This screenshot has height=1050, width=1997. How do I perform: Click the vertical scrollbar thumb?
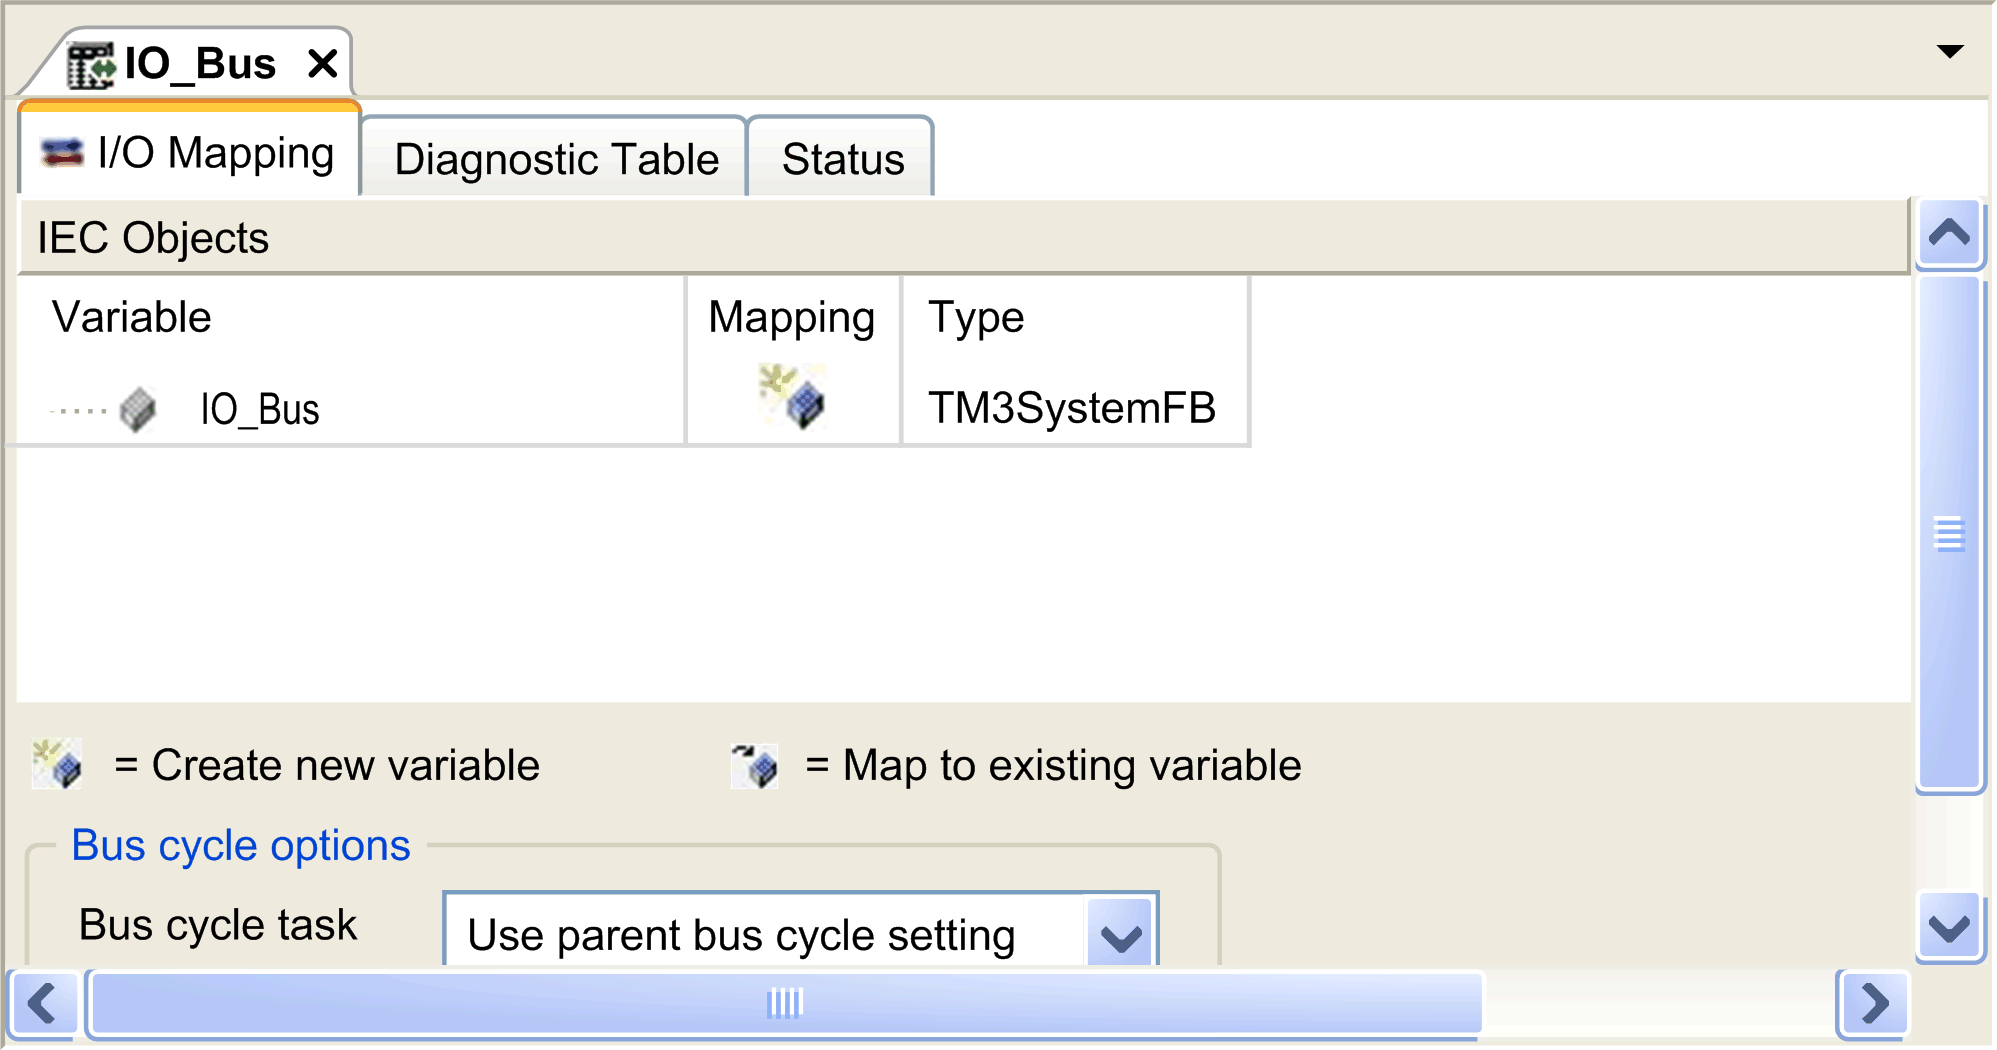click(1950, 533)
